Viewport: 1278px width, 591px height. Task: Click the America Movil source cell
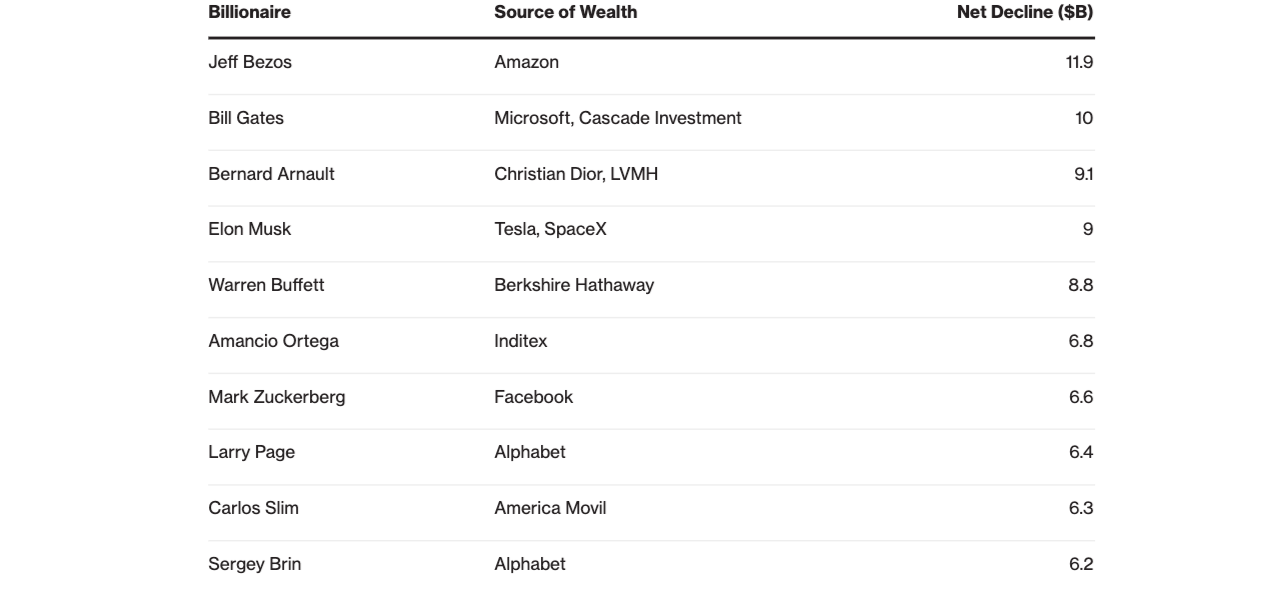550,508
